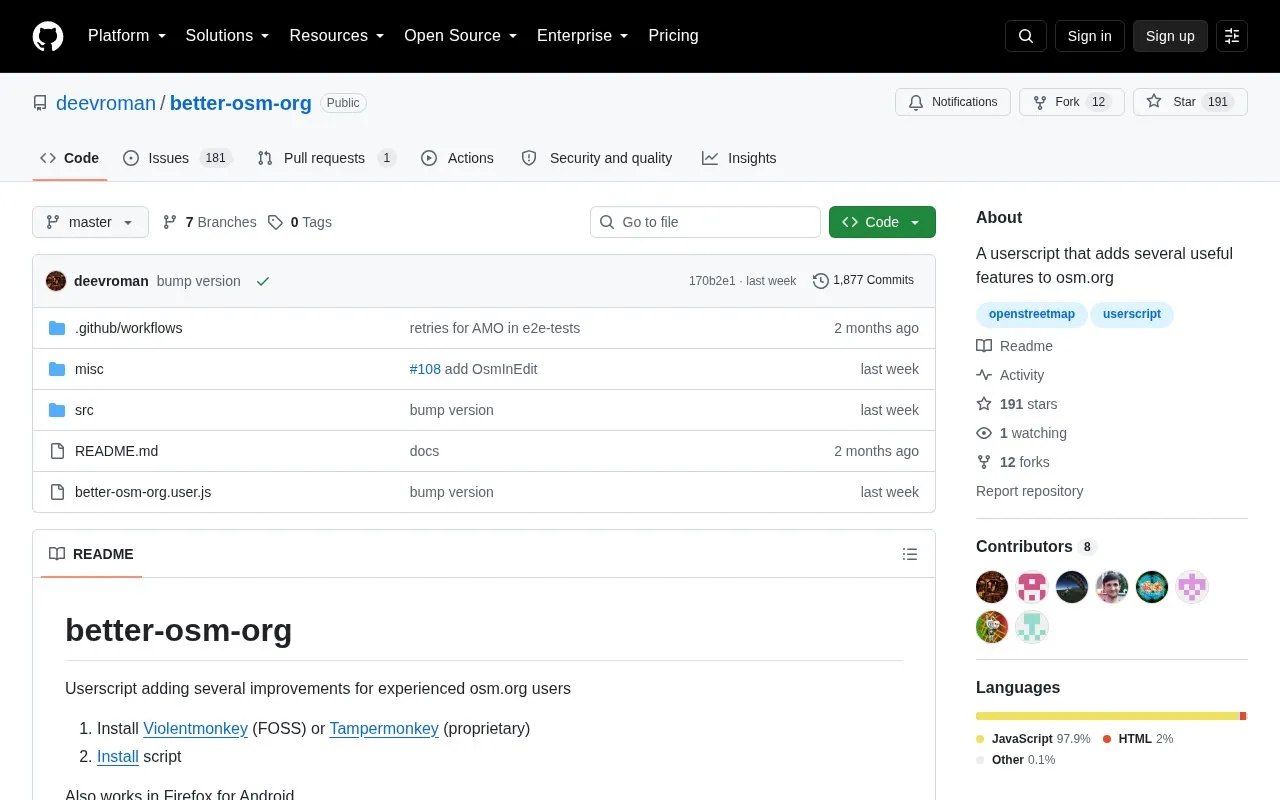Expand the Resources menu
This screenshot has width=1280, height=800.
(x=337, y=36)
